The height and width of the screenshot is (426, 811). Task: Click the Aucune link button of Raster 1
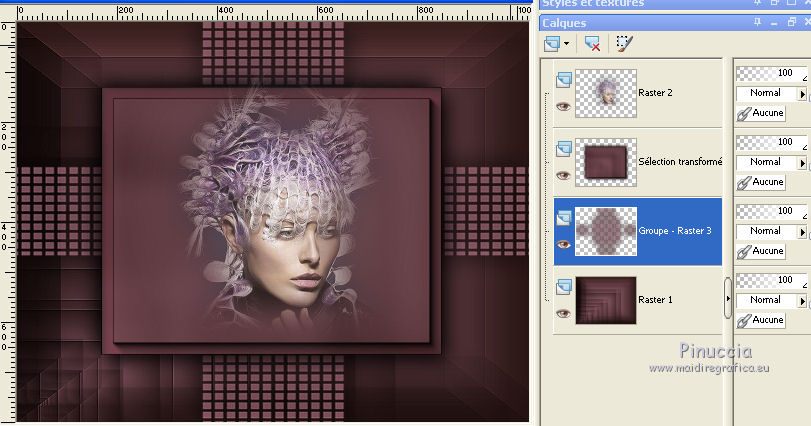tap(761, 320)
